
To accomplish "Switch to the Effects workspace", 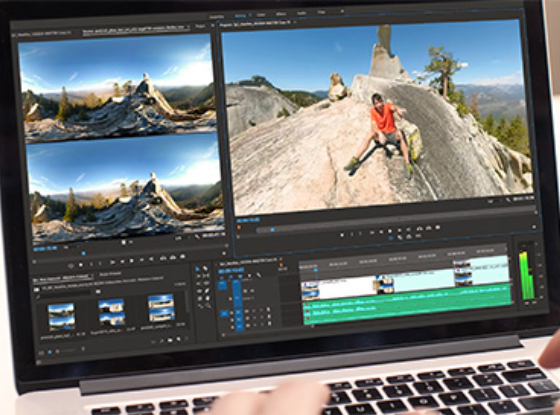I will pyautogui.click(x=281, y=14).
